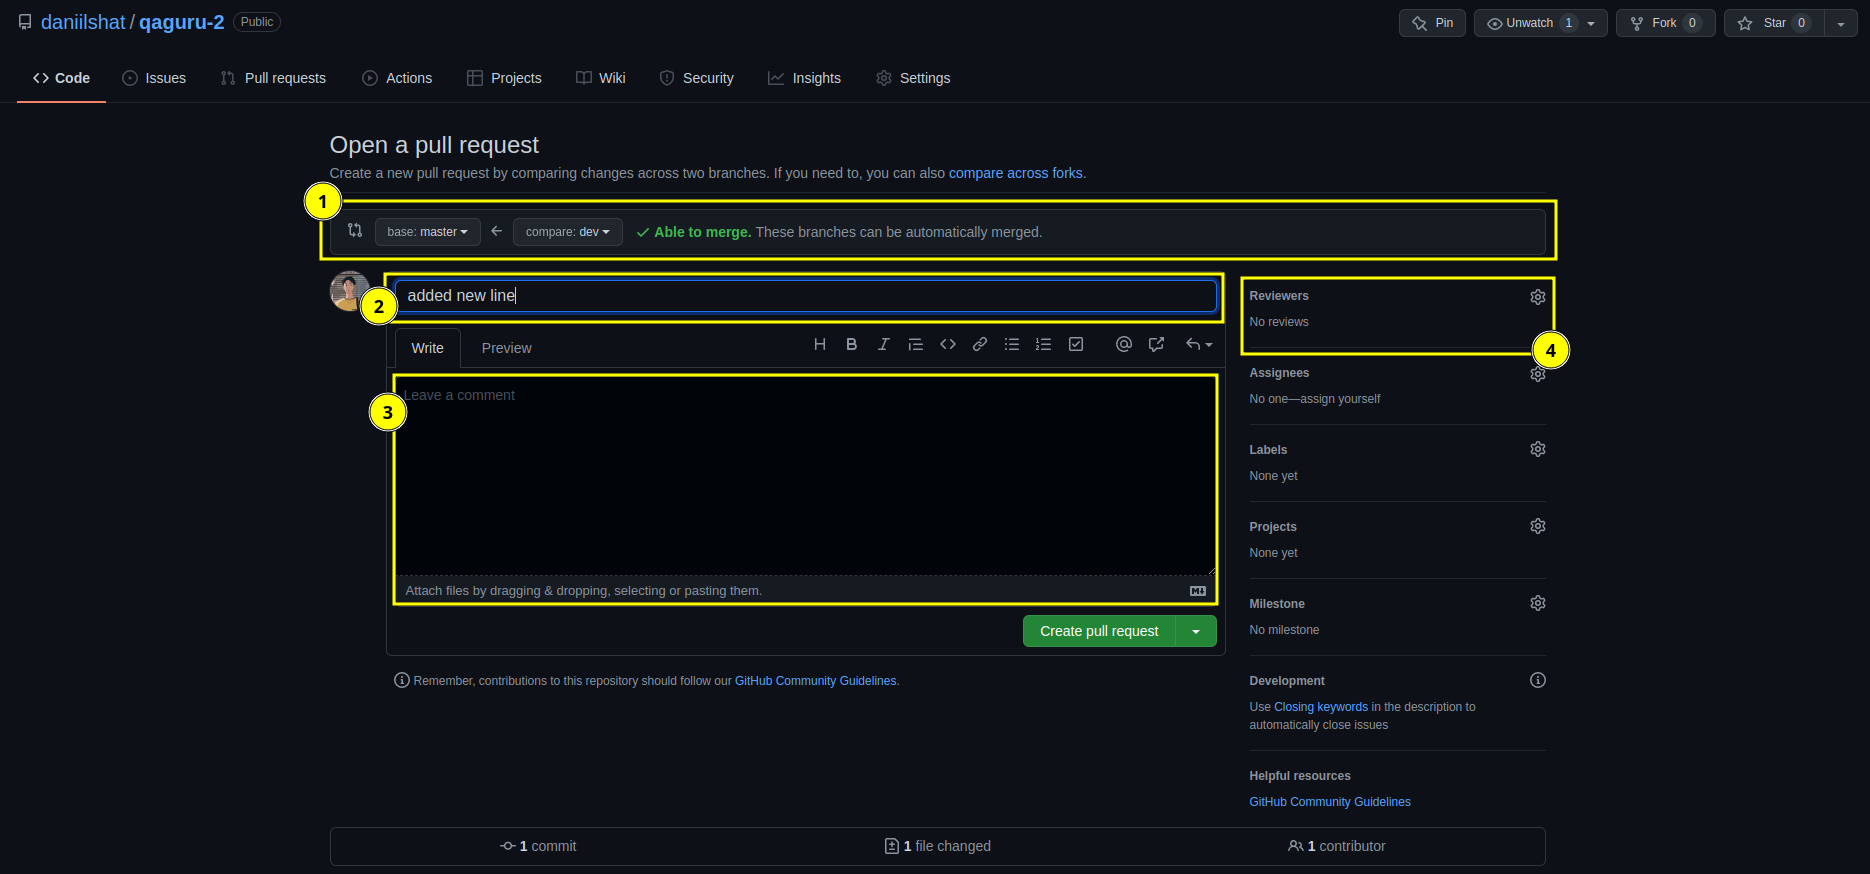Mention a user with the @ icon

click(1124, 344)
